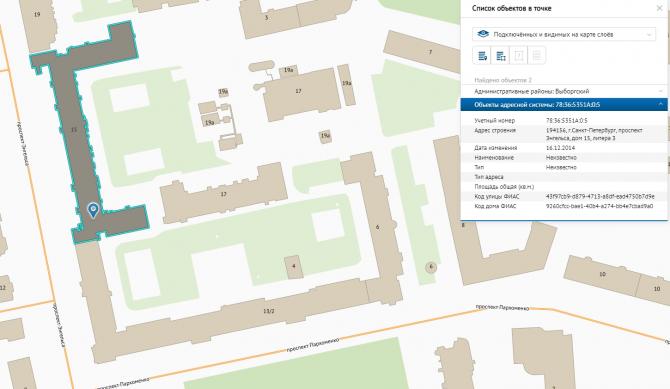This screenshot has height=389, width=670.
Task: Click the list with frame selection icon
Action: pyautogui.click(x=500, y=56)
